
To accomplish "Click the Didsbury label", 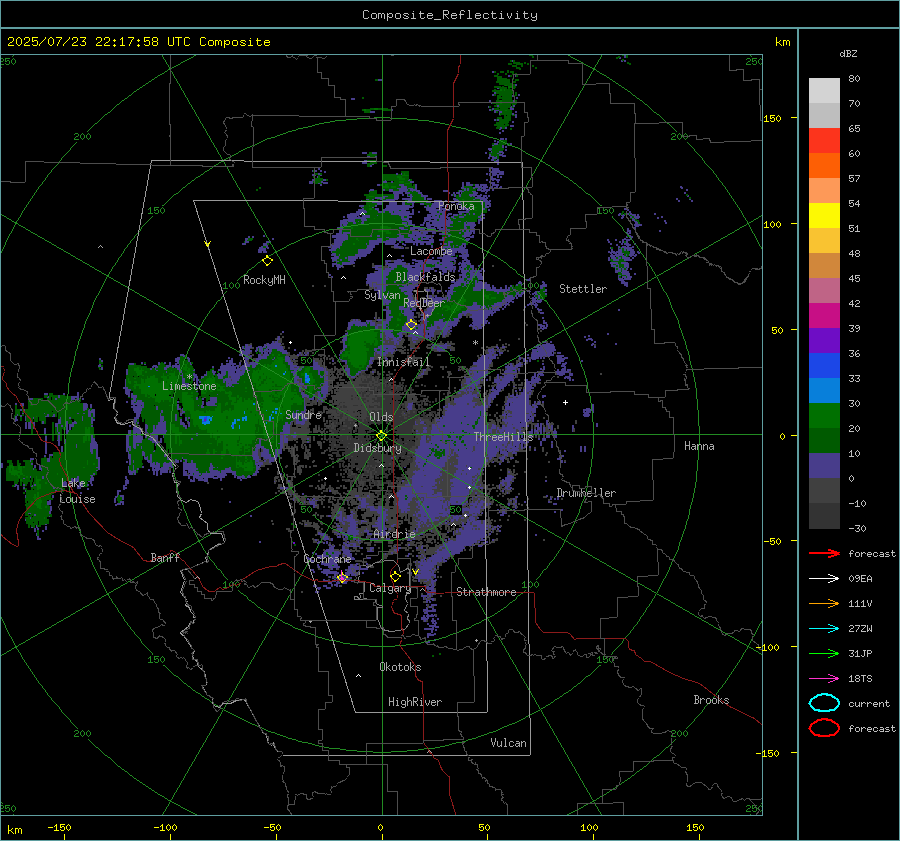I will point(377,448).
